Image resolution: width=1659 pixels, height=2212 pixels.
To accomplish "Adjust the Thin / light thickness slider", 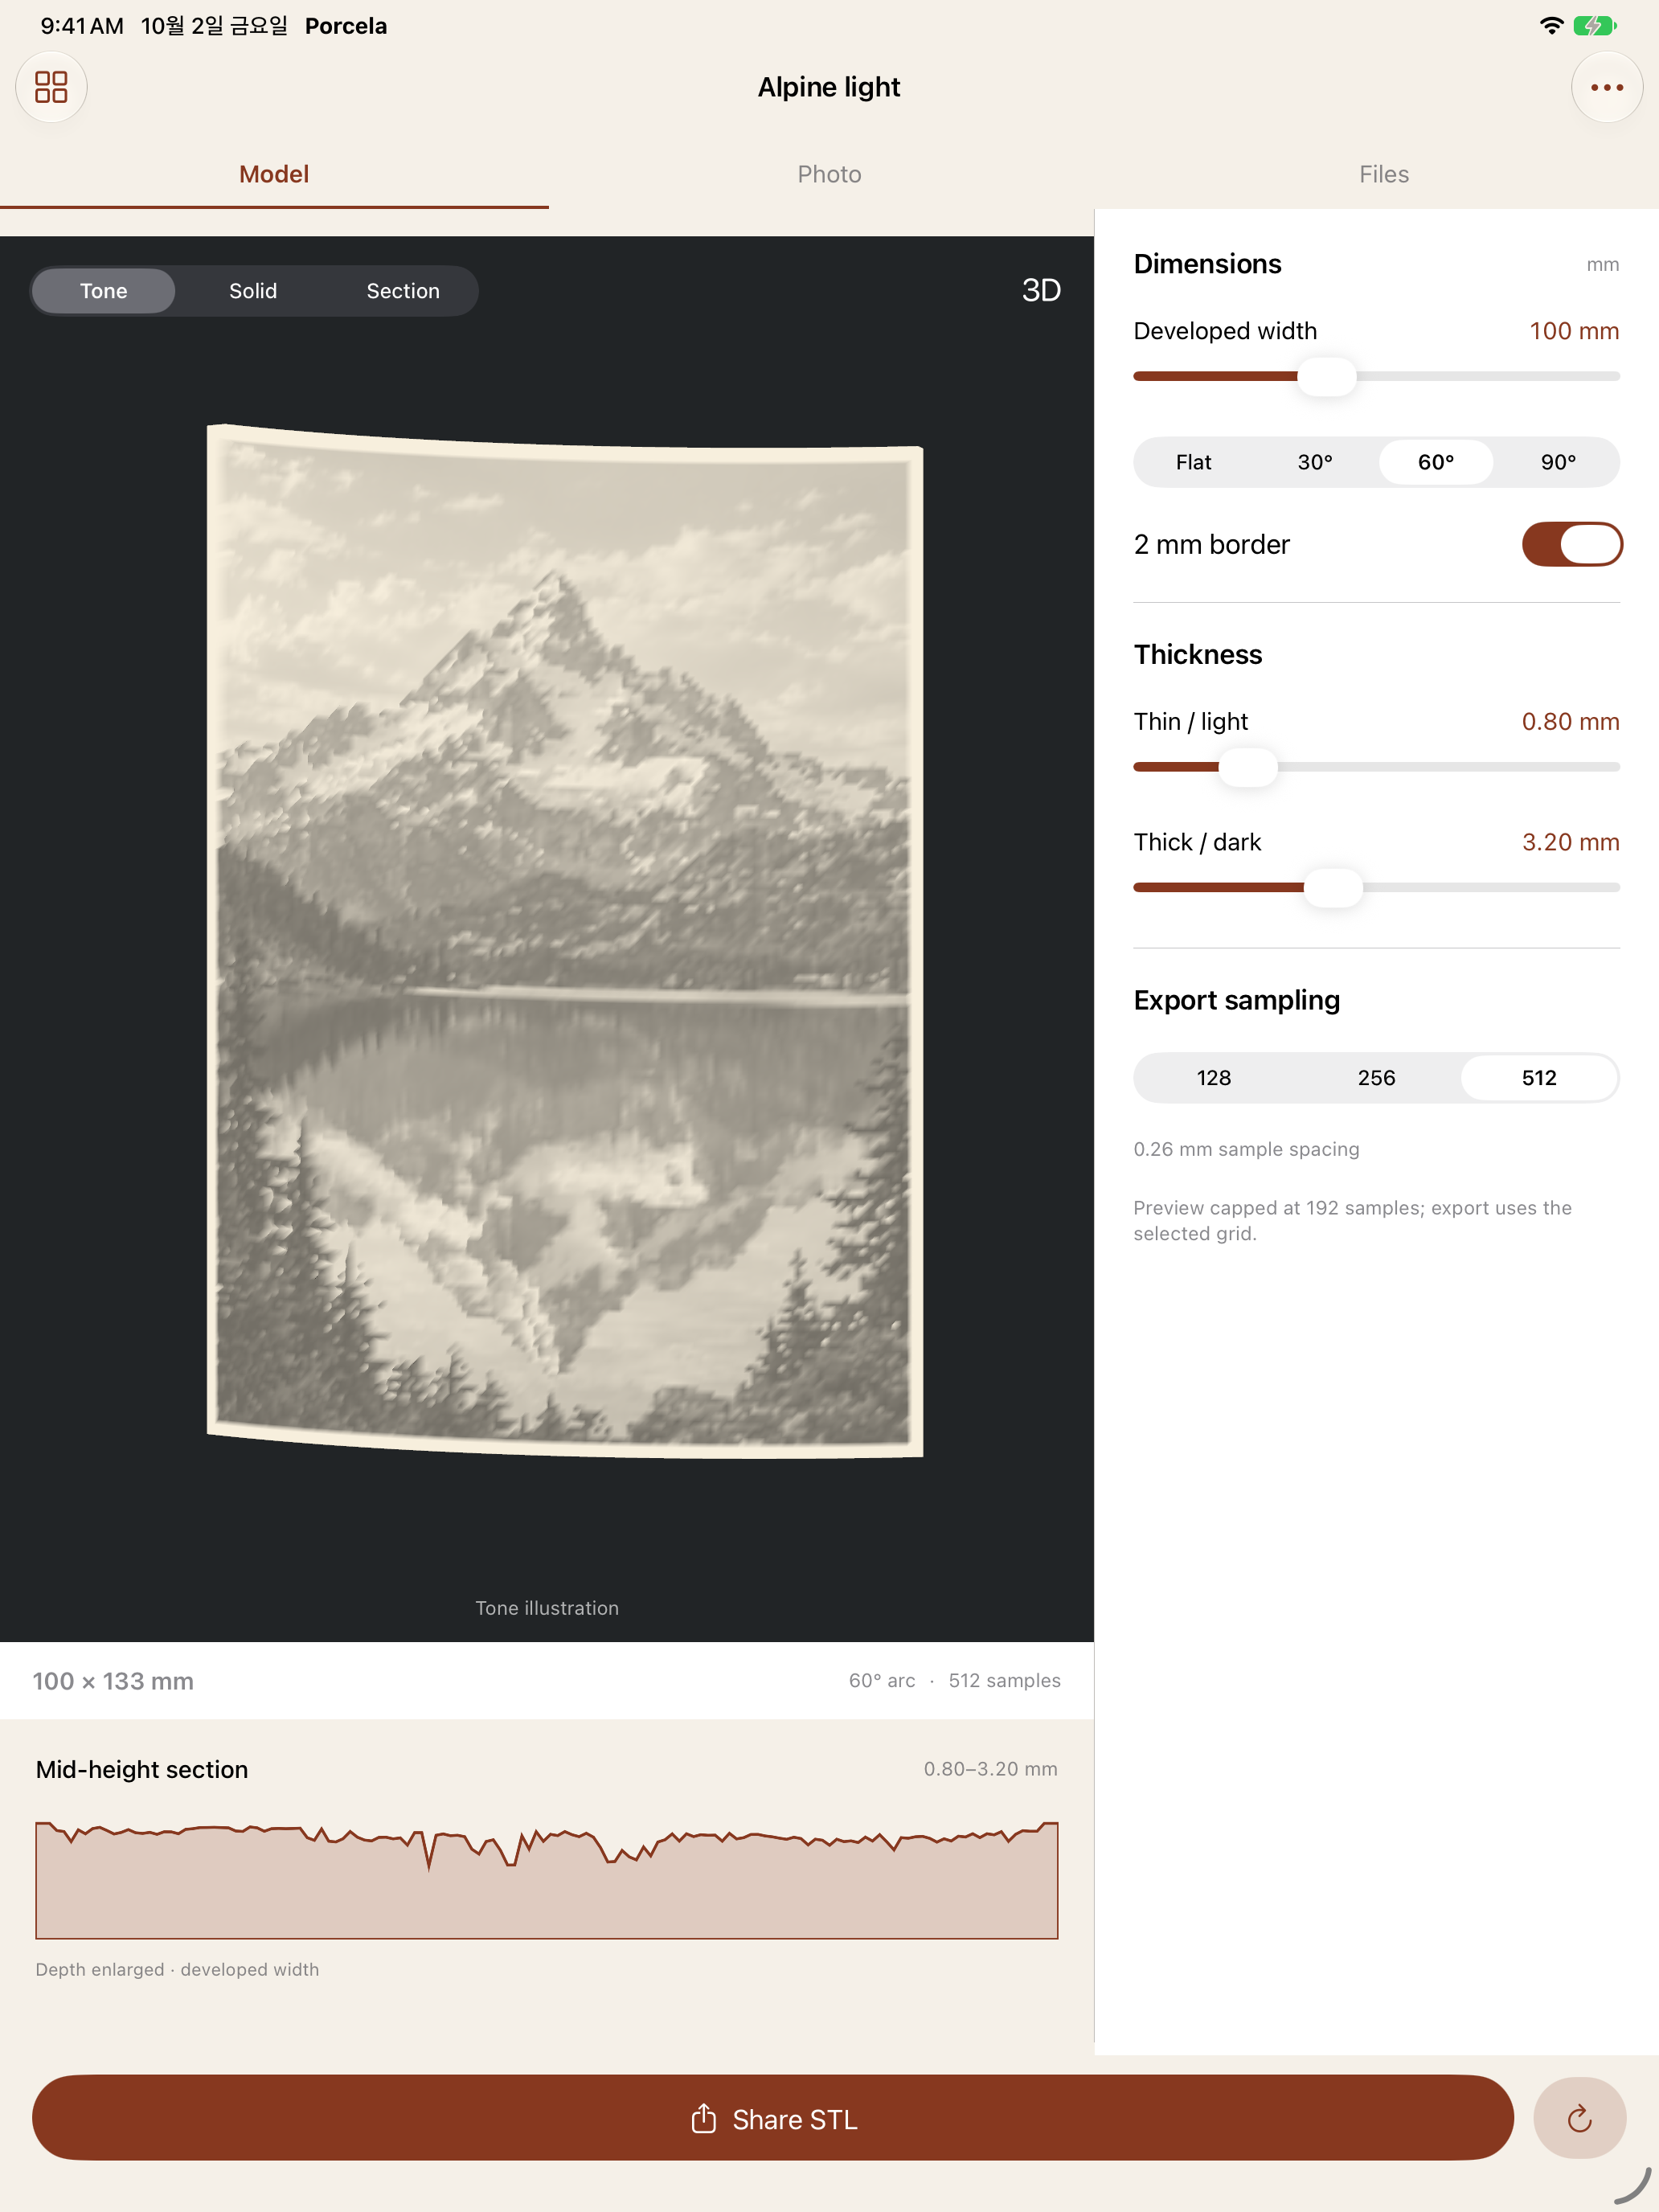I will [1247, 767].
